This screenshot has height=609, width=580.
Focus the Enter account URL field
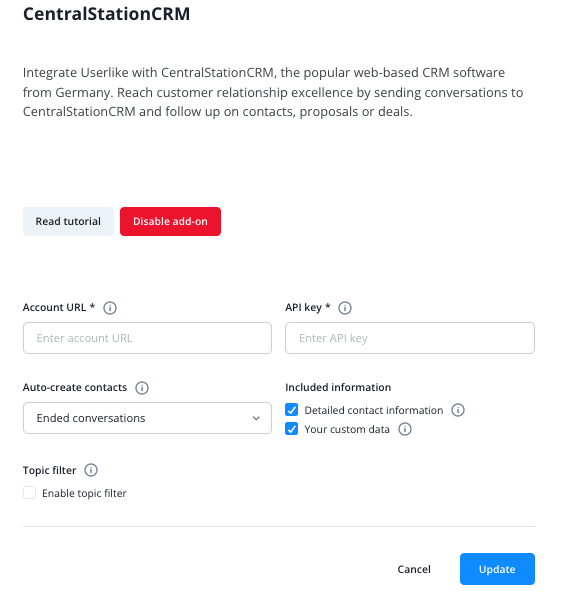[147, 338]
